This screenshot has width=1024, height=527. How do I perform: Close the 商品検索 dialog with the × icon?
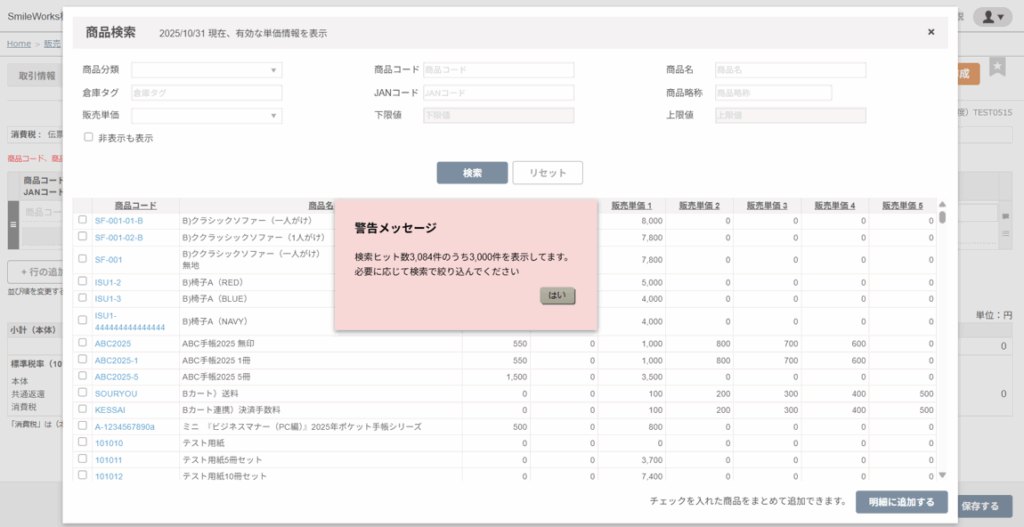(931, 32)
